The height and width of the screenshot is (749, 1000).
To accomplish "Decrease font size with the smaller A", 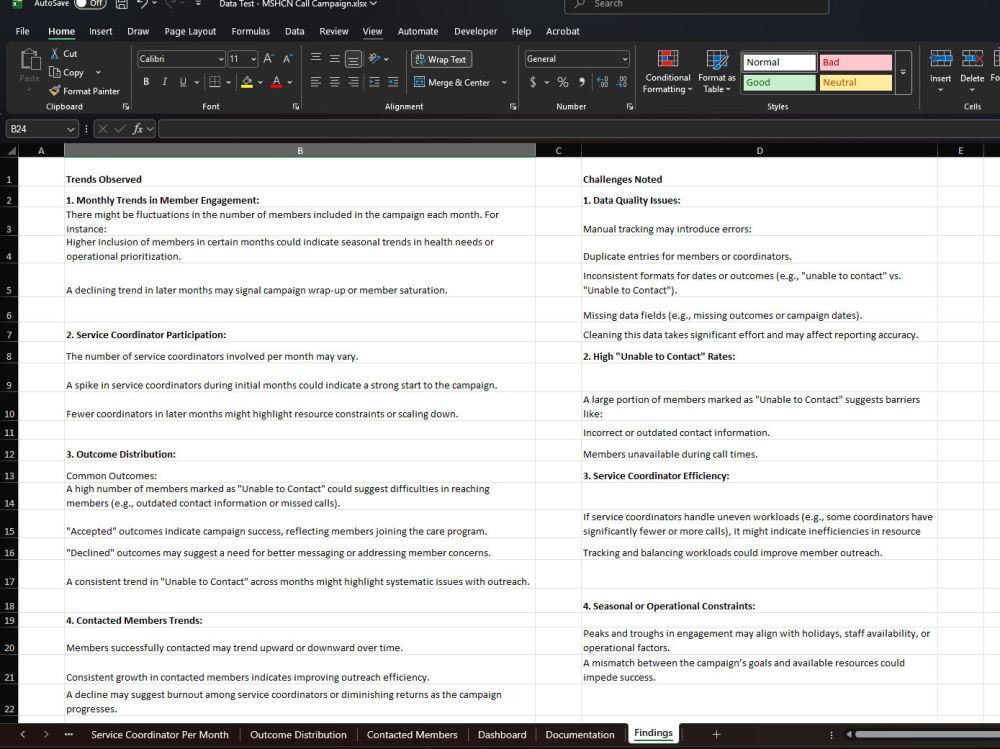I will pyautogui.click(x=288, y=59).
